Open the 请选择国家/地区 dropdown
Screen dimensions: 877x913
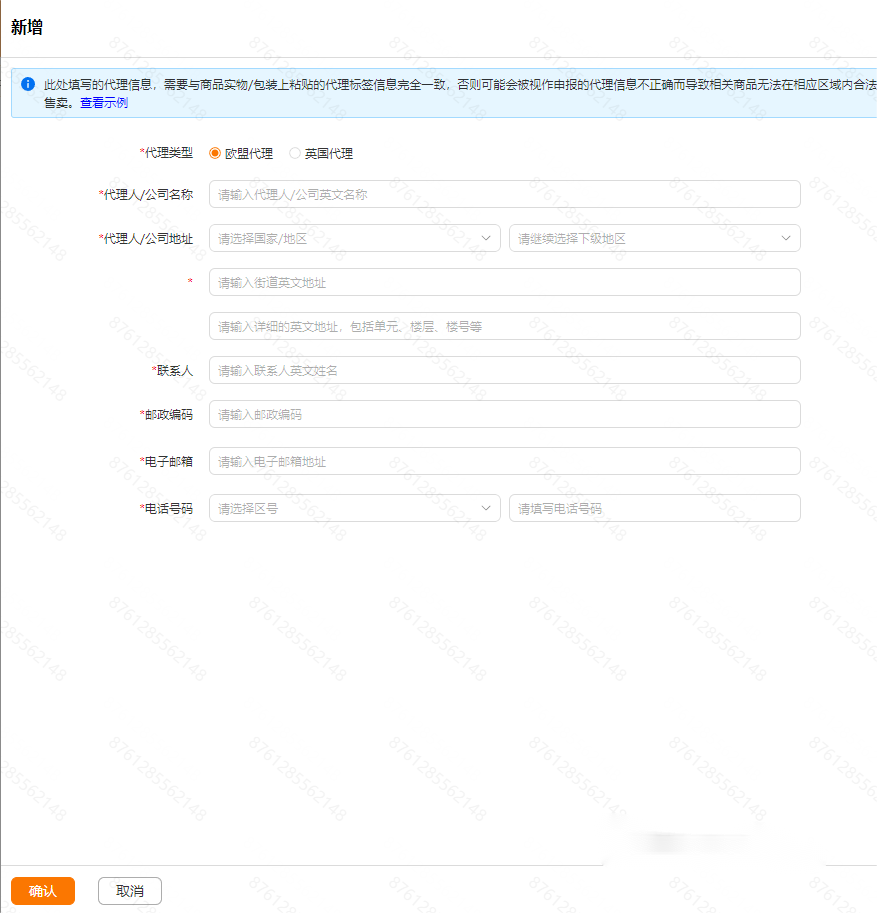click(350, 238)
